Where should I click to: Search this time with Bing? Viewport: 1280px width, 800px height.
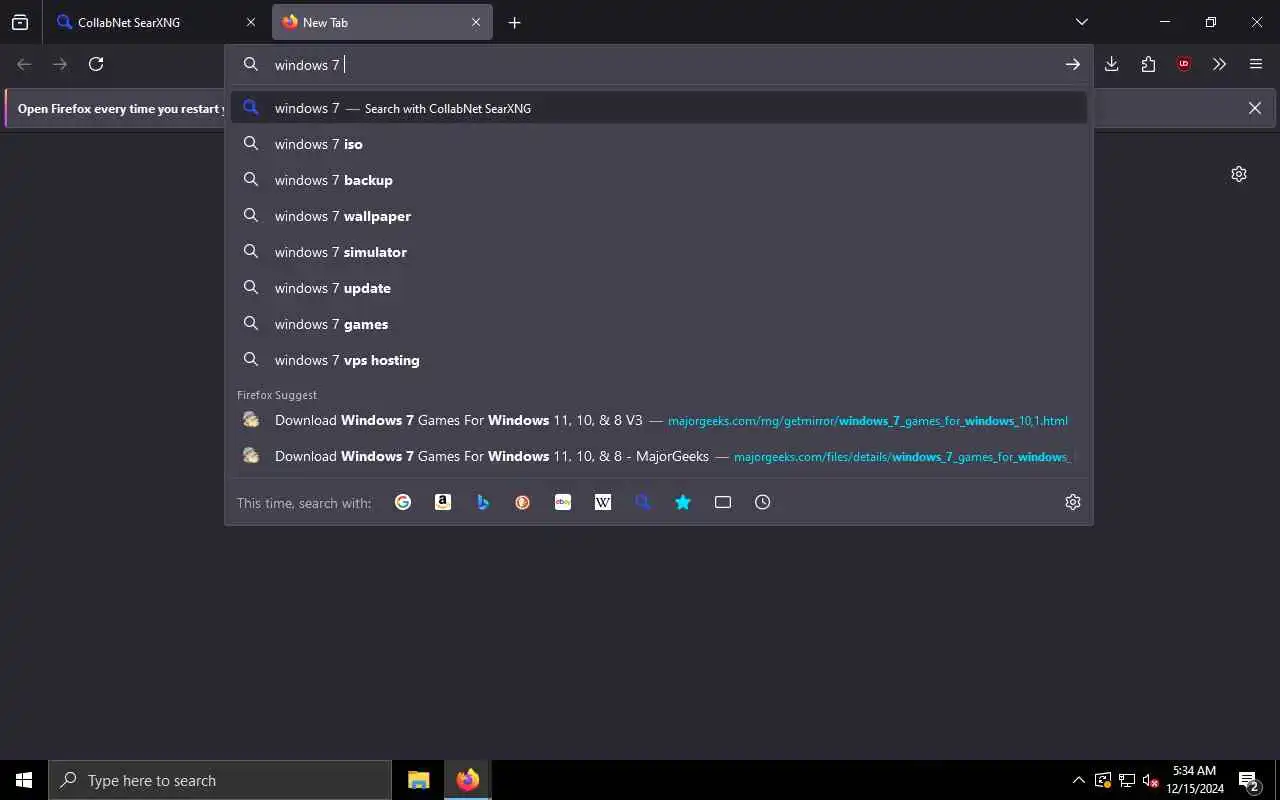483,502
